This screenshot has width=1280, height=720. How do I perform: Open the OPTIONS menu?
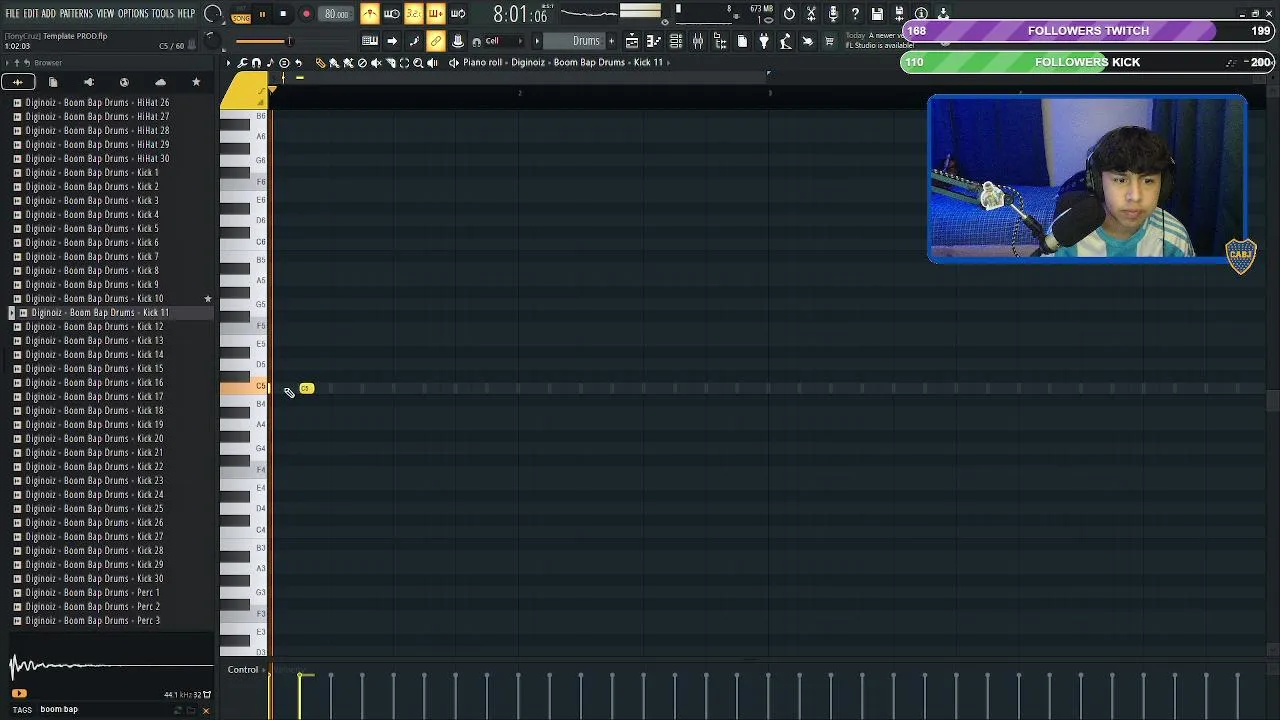click(133, 13)
